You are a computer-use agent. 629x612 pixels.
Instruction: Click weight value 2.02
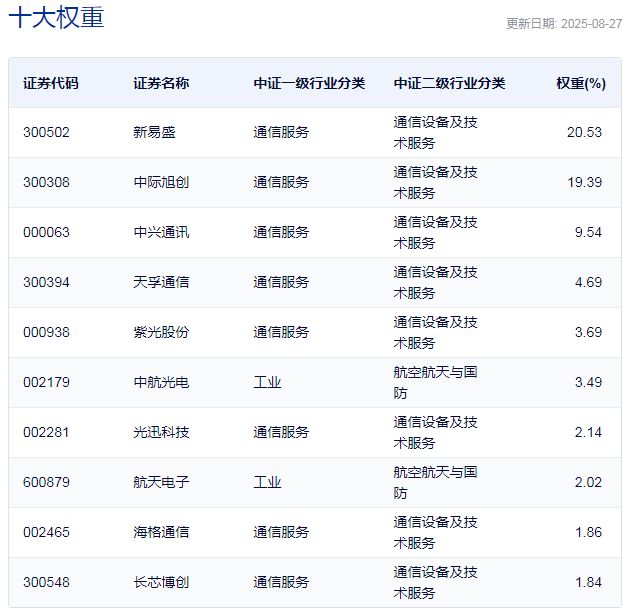click(588, 482)
